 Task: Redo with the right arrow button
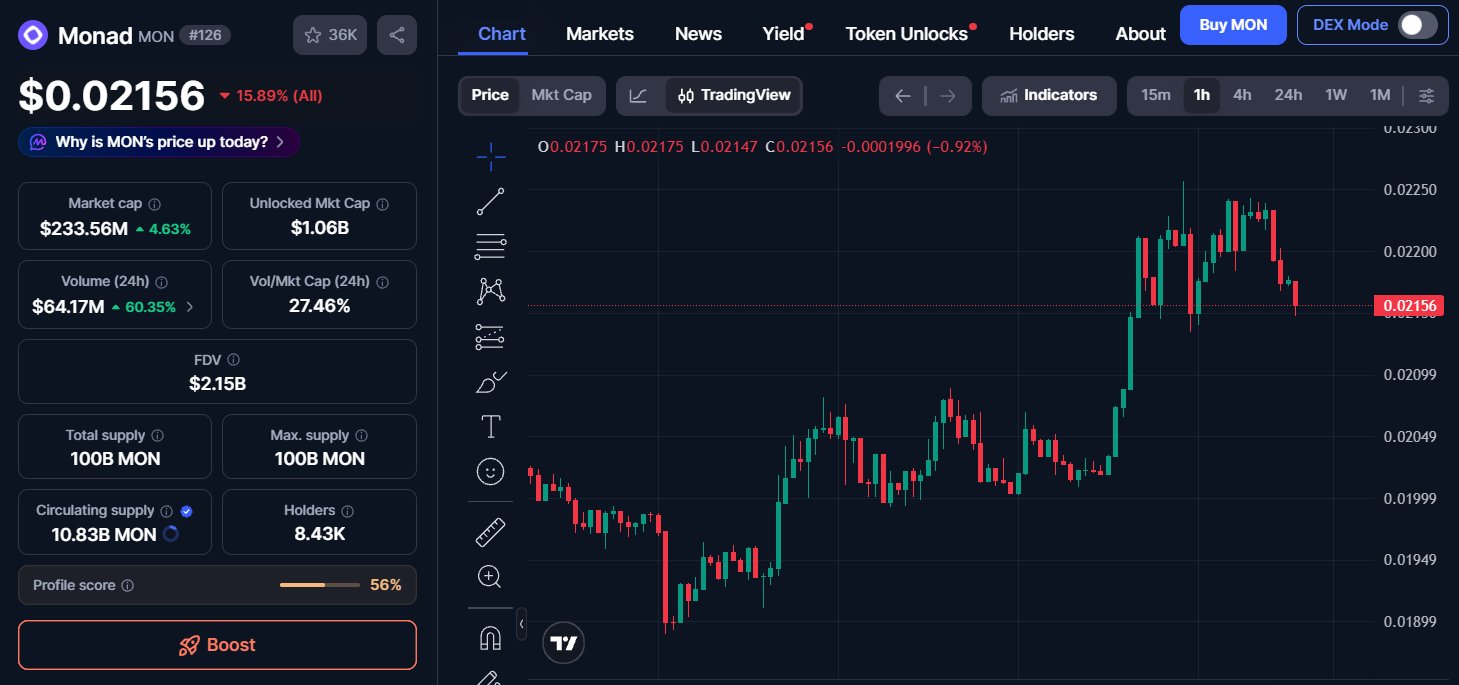(x=948, y=96)
